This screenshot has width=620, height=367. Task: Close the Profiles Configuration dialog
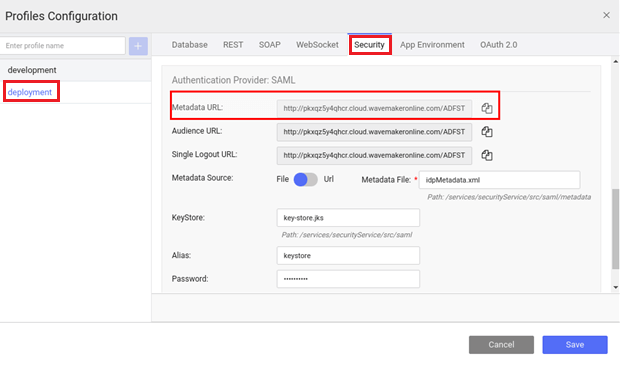[606, 15]
